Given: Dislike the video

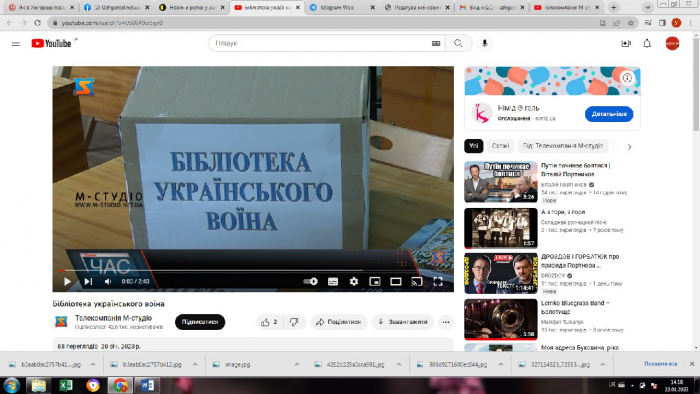Looking at the screenshot, I should [294, 322].
